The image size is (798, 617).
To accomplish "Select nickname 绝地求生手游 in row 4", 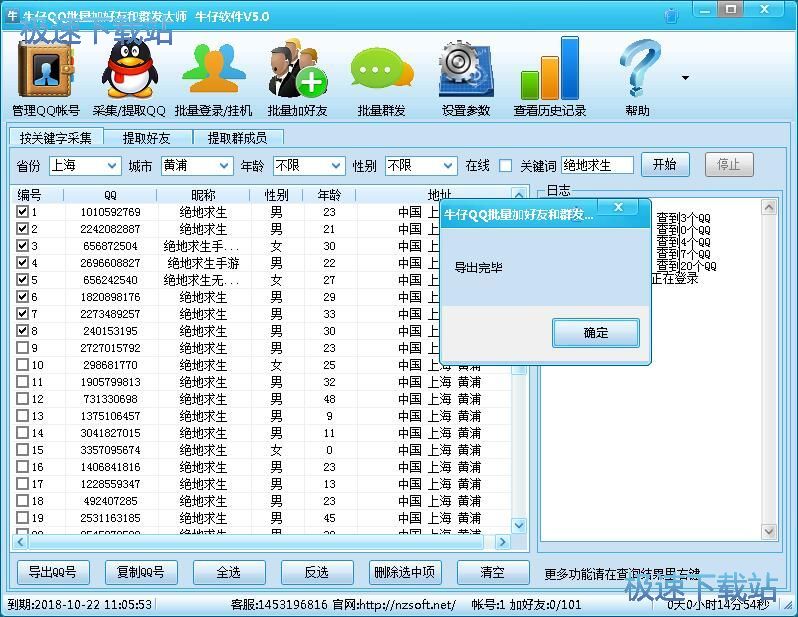I will [203, 263].
